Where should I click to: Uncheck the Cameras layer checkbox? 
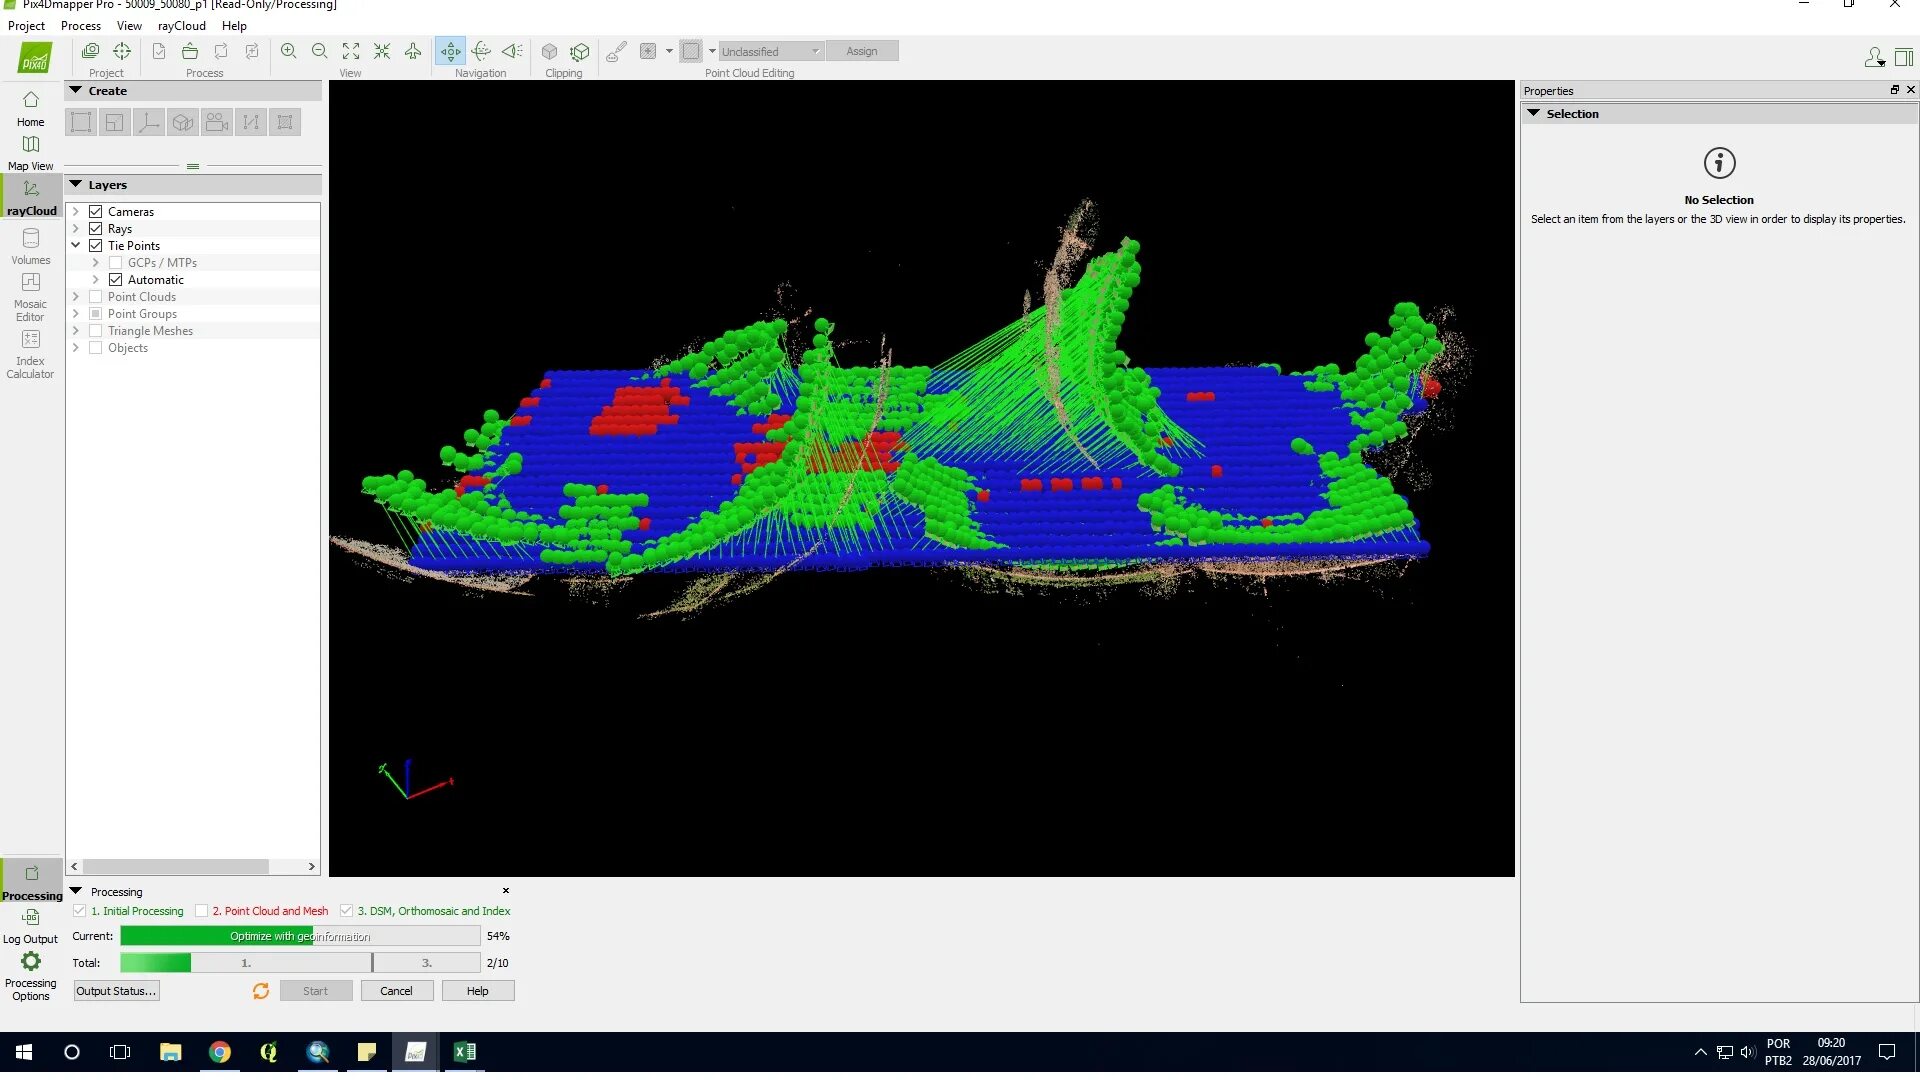pyautogui.click(x=96, y=212)
